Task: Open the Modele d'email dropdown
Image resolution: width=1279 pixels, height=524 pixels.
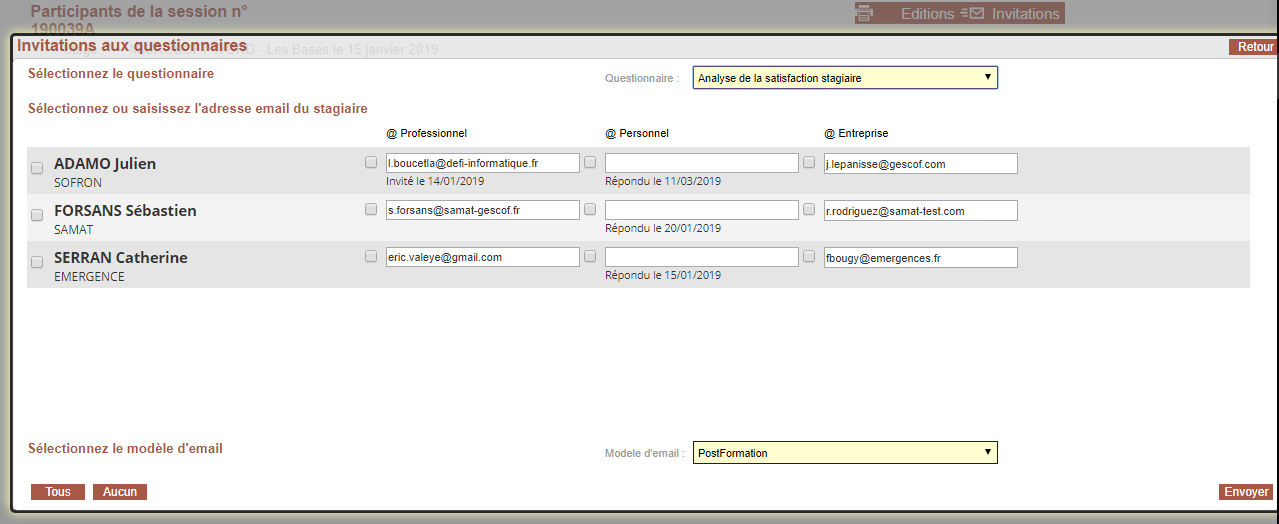Action: point(845,453)
